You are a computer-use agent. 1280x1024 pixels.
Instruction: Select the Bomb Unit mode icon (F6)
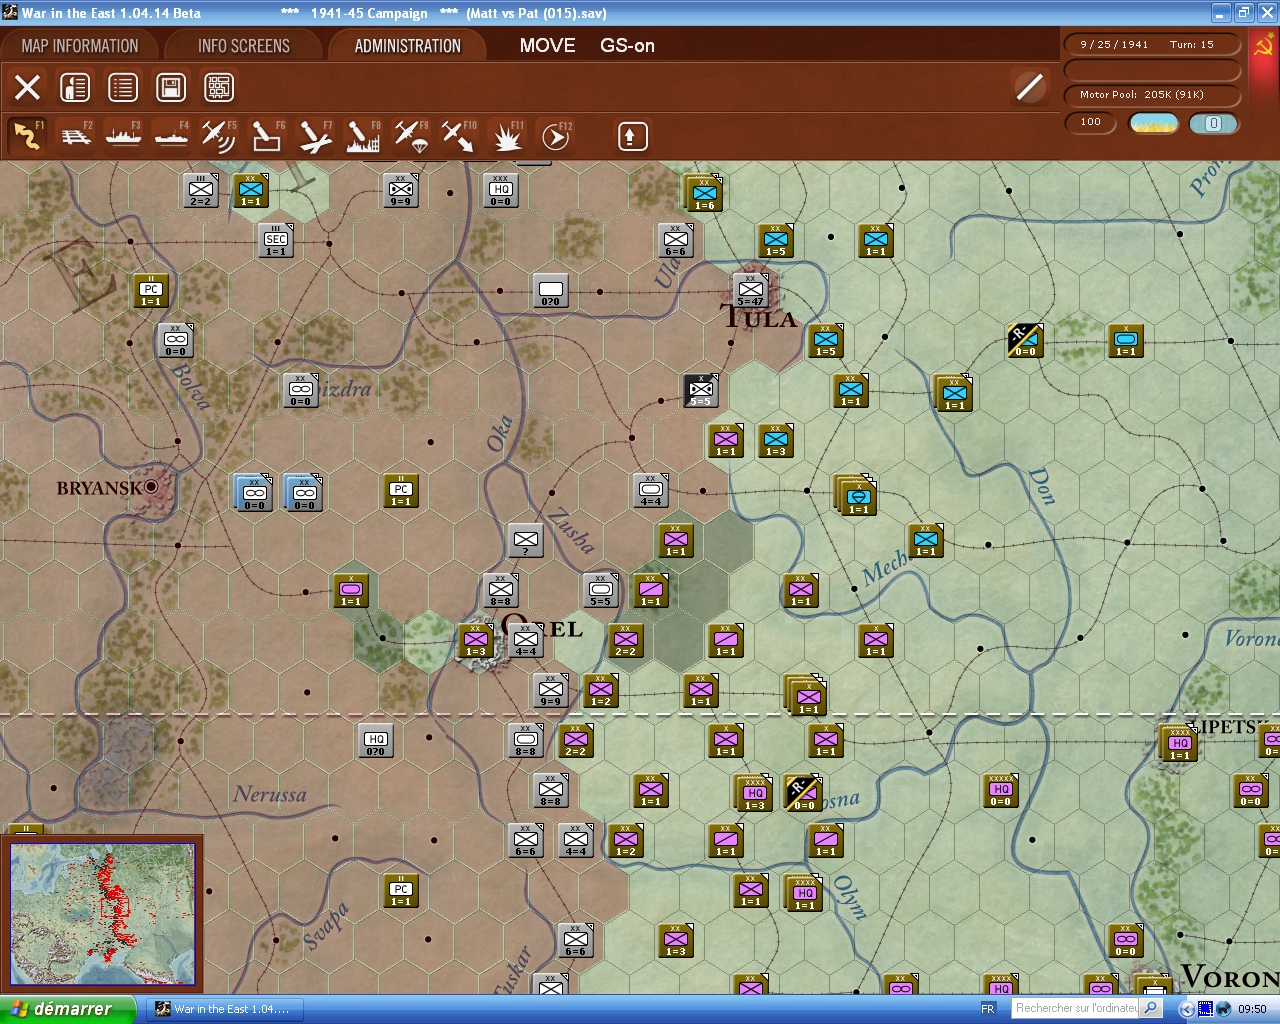tap(266, 136)
